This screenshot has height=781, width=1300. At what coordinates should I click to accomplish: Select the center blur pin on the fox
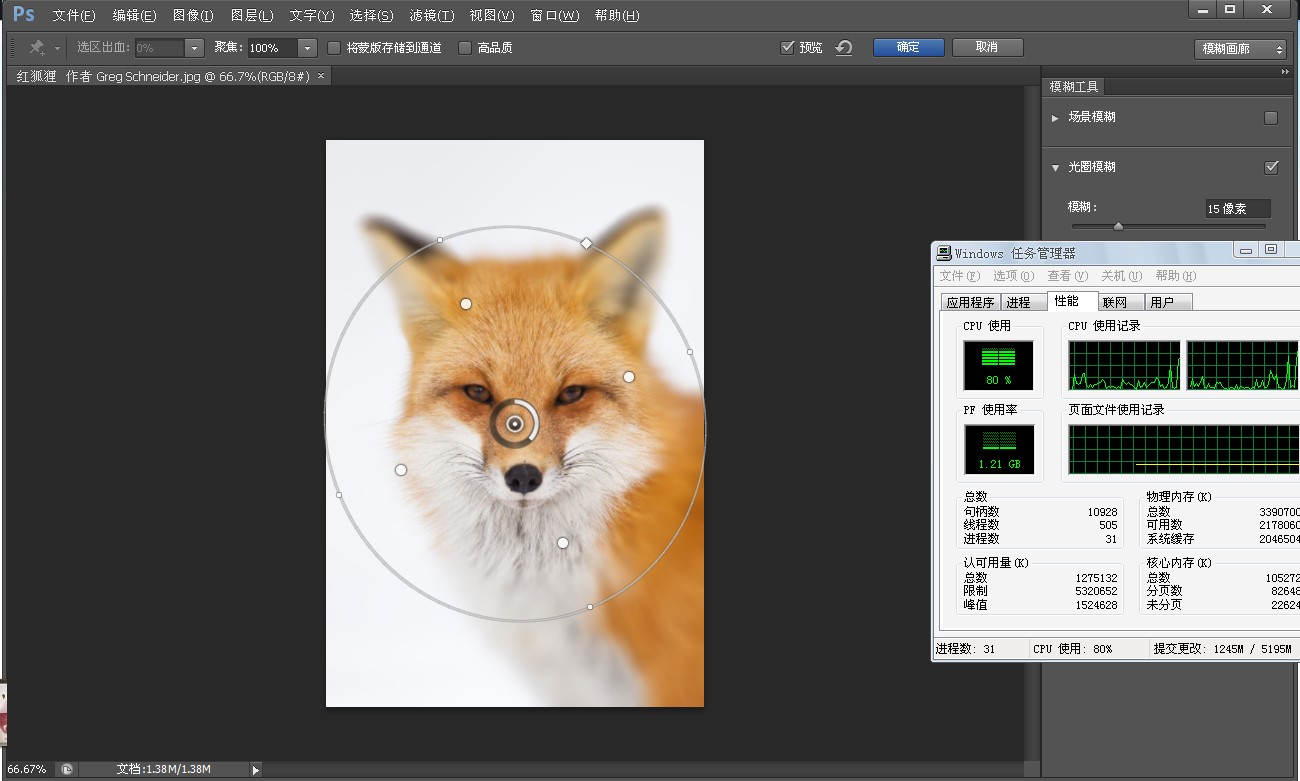coord(515,424)
